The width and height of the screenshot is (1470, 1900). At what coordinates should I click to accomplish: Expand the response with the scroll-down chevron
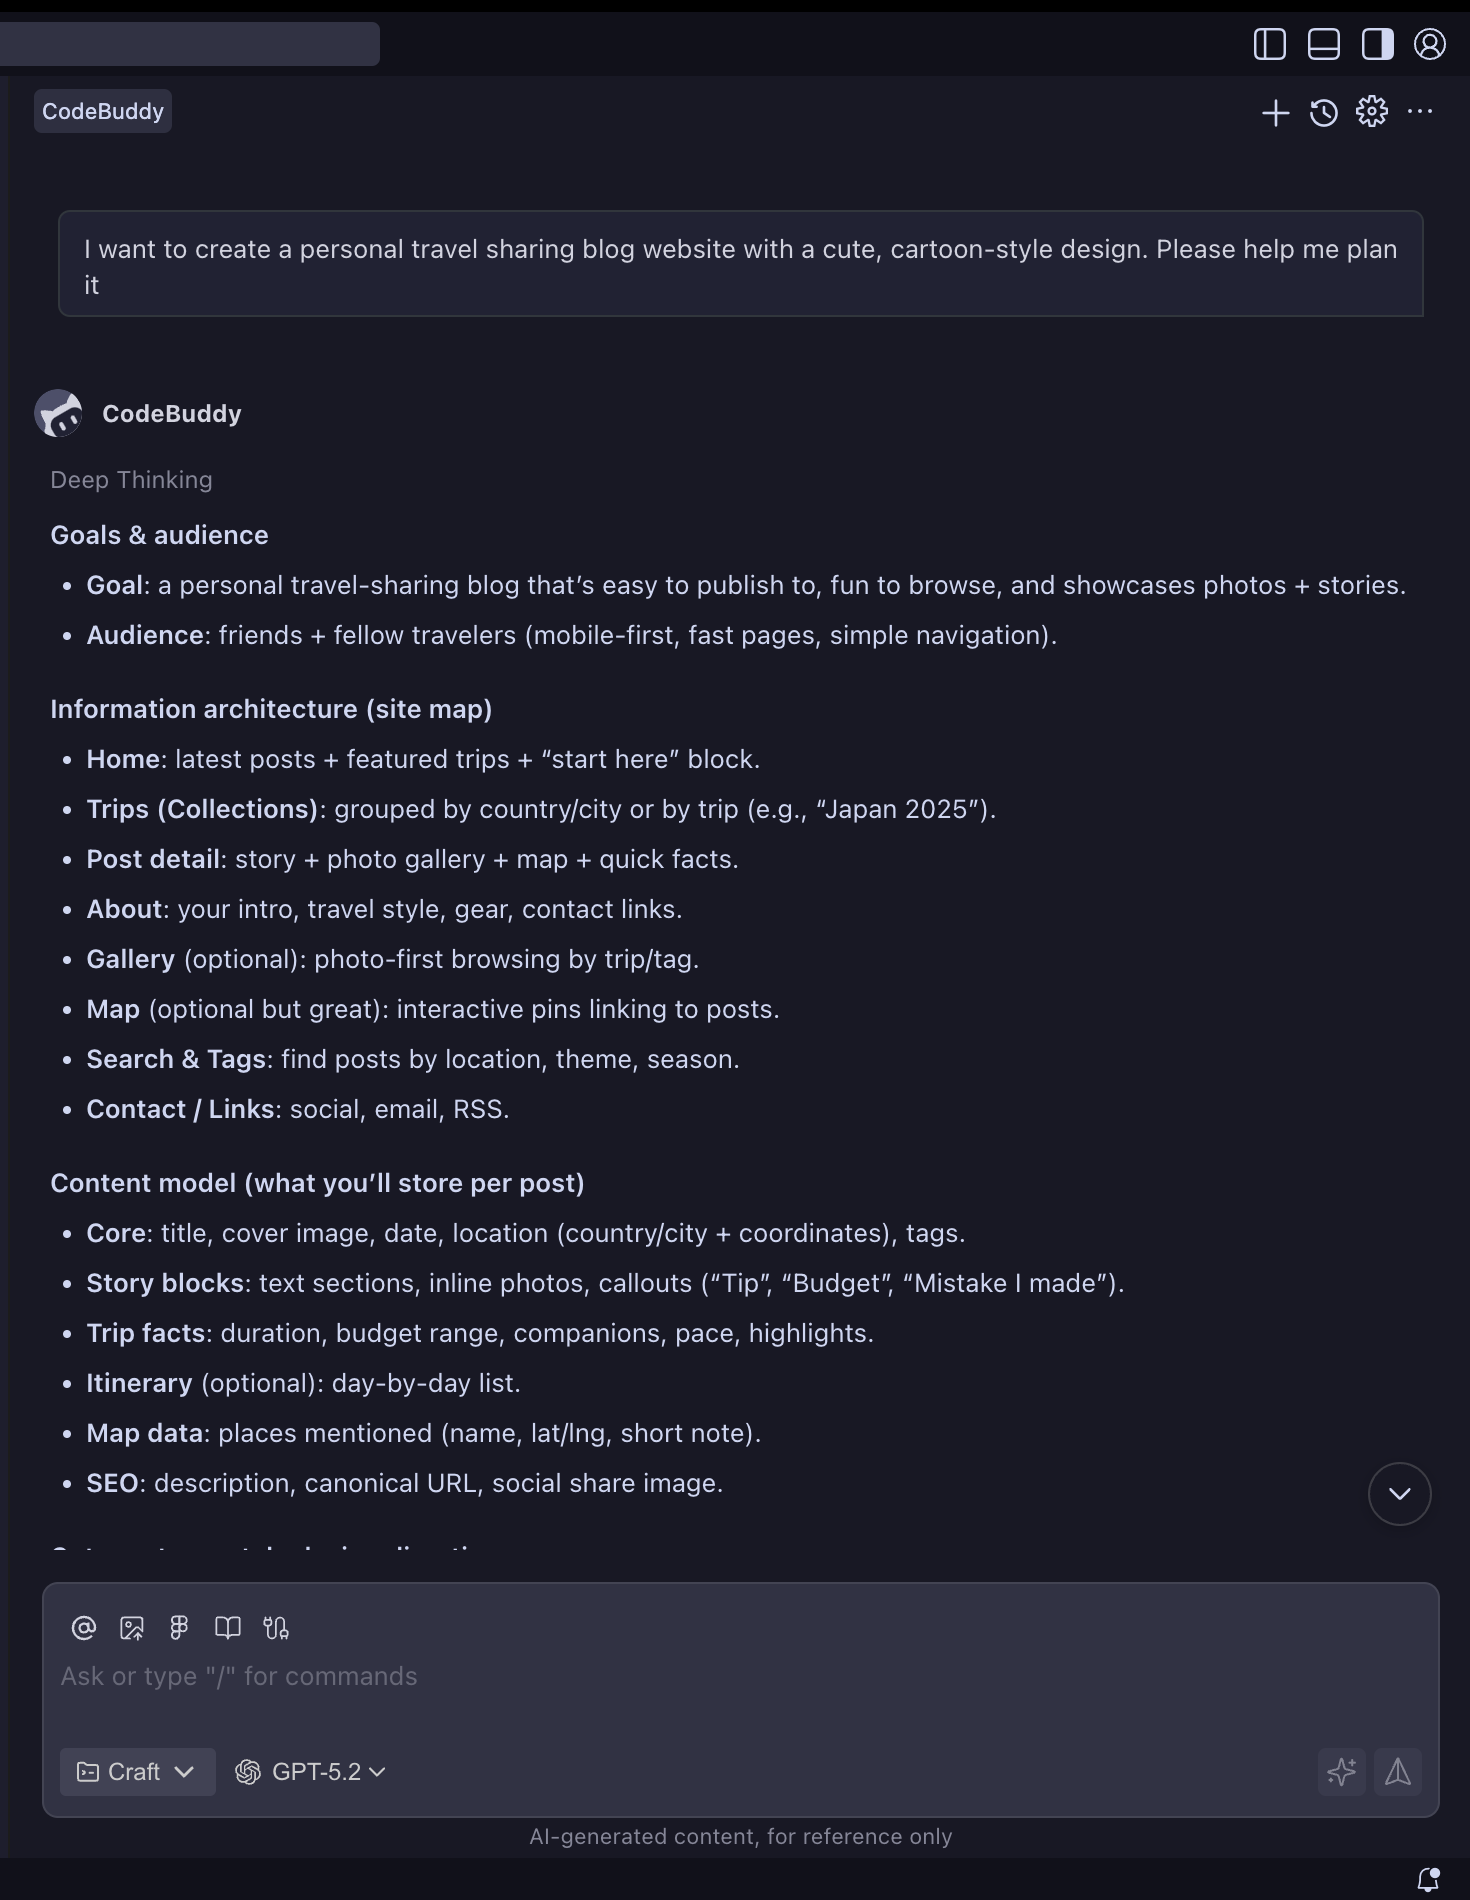pos(1399,1493)
